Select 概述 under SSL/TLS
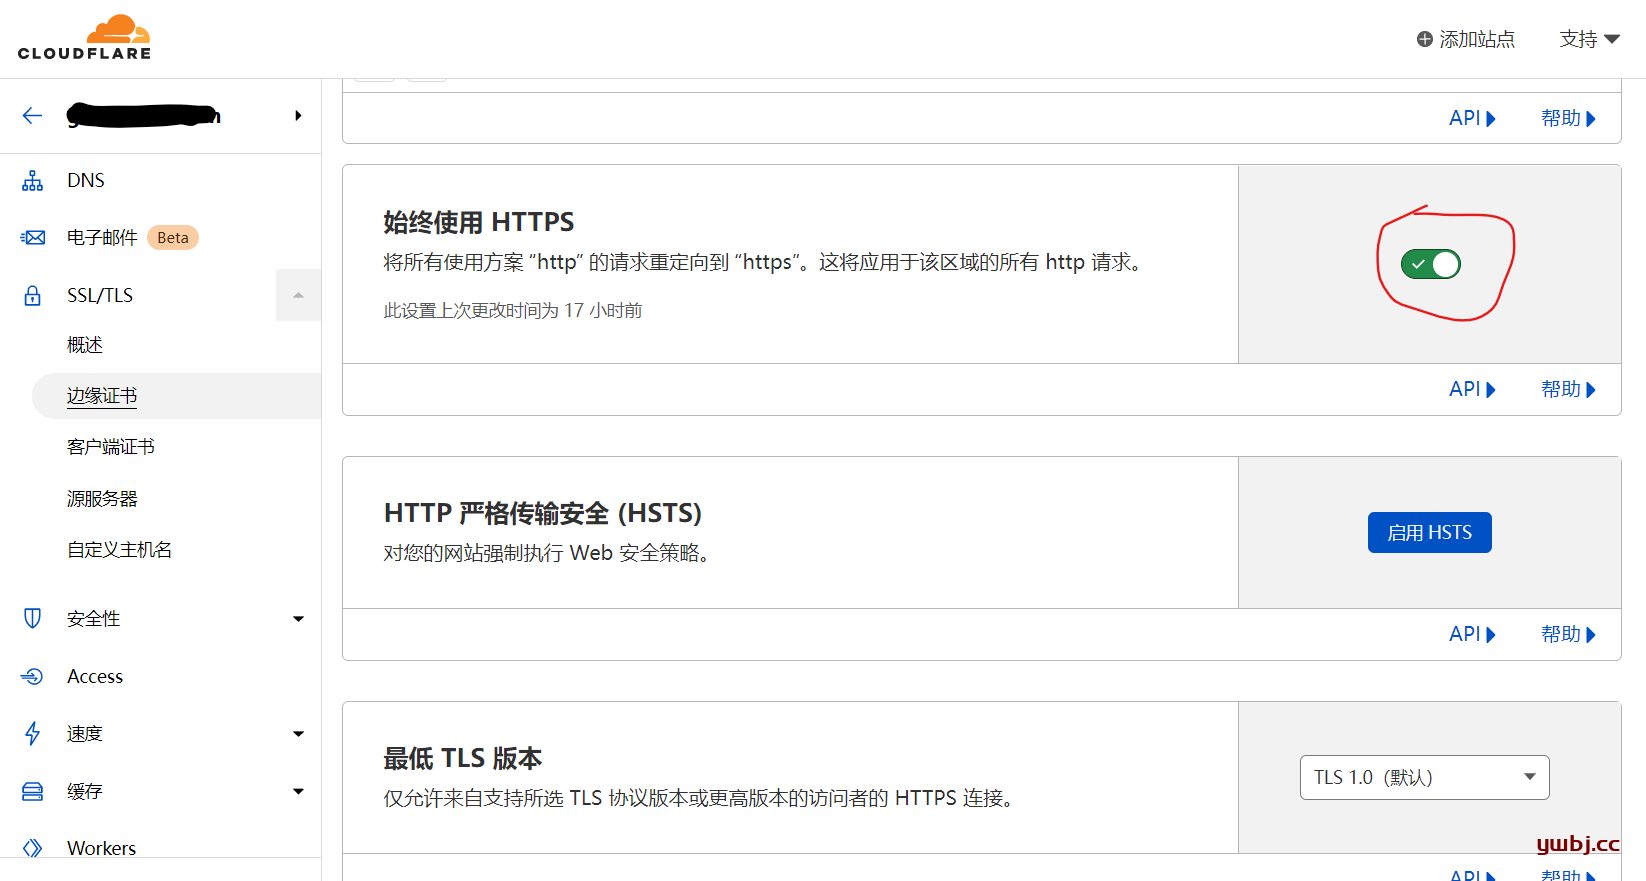The image size is (1646, 881). point(85,345)
